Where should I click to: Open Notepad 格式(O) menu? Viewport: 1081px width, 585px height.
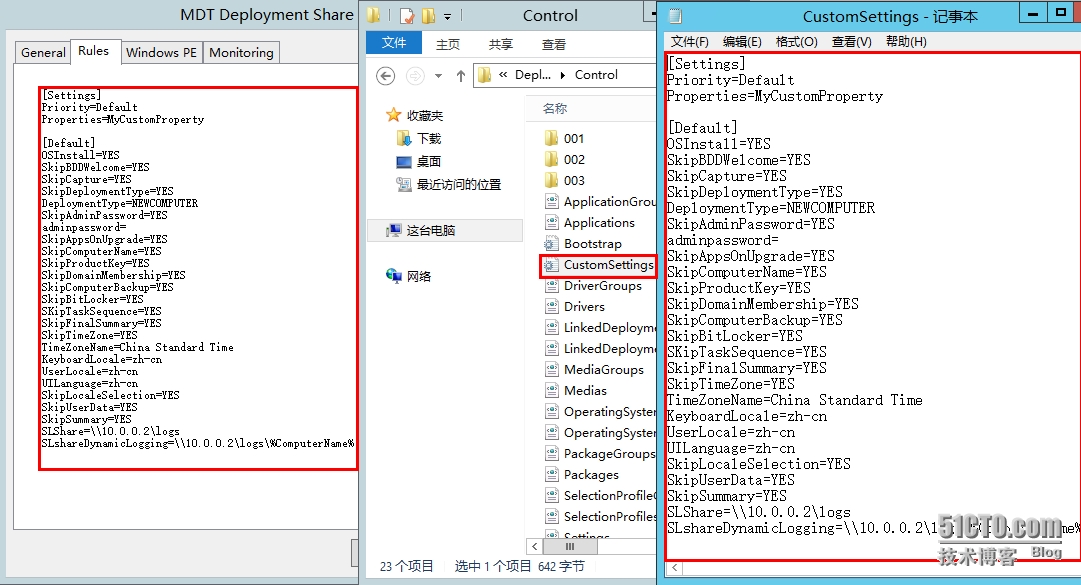(x=796, y=42)
